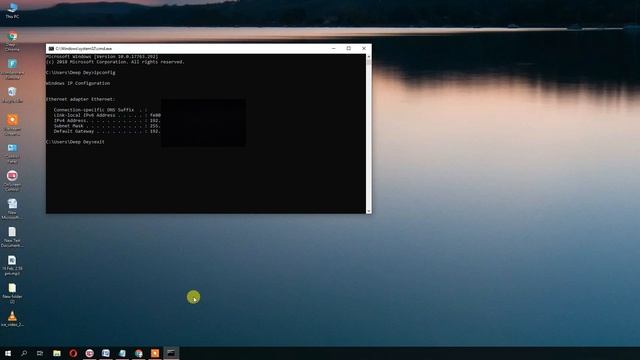The image size is (640, 360).
Task: Switch to the red circular app on the taskbar
Action: [x=89, y=353]
